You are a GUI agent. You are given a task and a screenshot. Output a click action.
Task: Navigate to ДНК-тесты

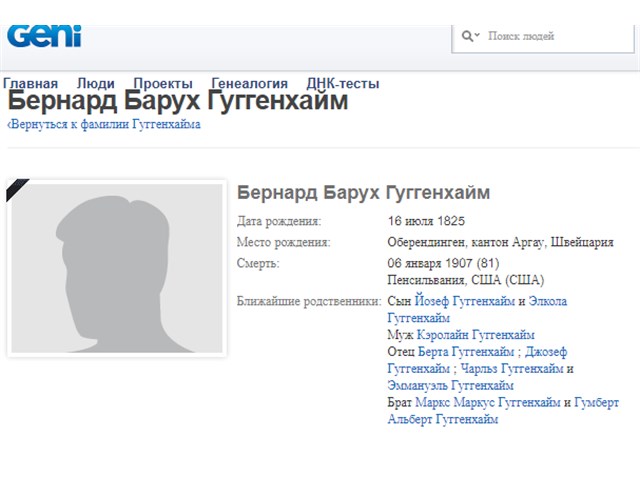(343, 84)
